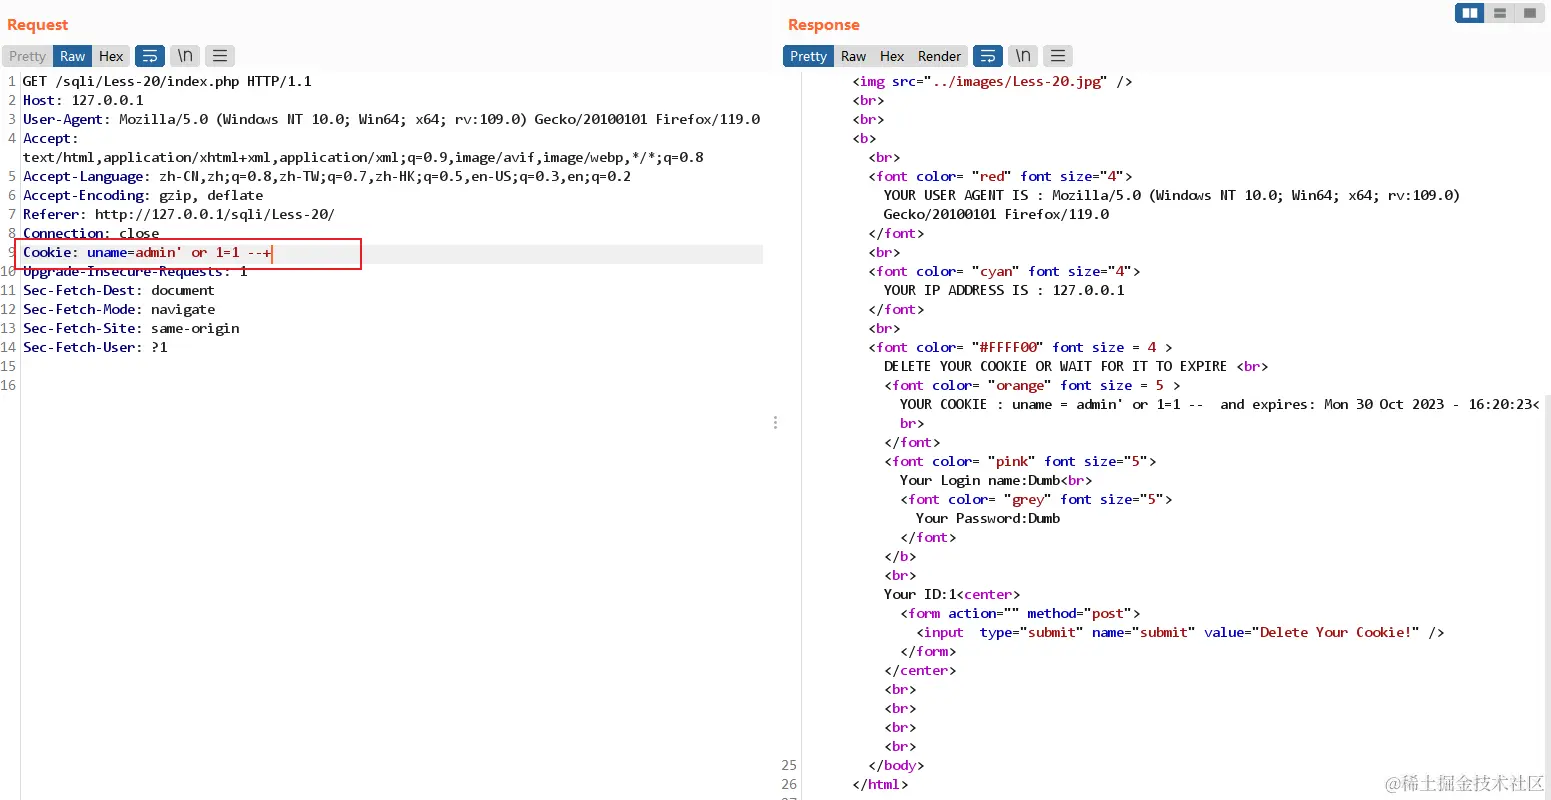Click the 'YOUR COOKIE : uname = admin' response line
This screenshot has width=1551, height=800.
(x=1219, y=404)
